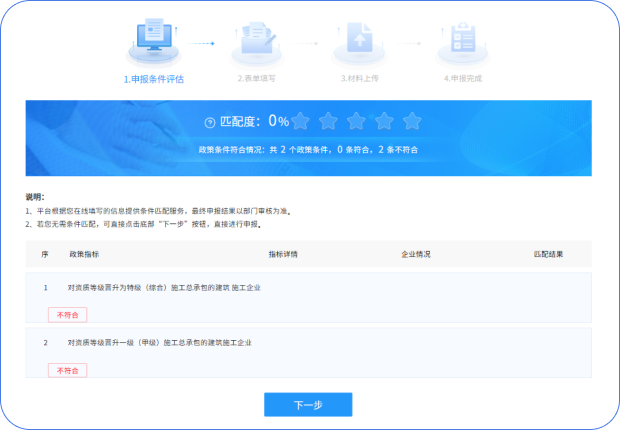Select the fifth star in the rating row
620x430 pixels.
coord(412,121)
